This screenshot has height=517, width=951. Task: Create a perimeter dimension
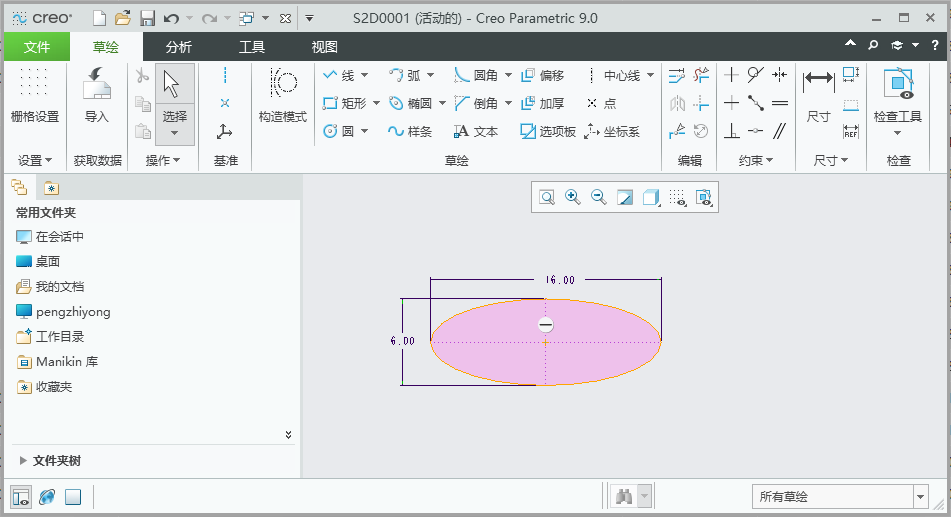(851, 75)
